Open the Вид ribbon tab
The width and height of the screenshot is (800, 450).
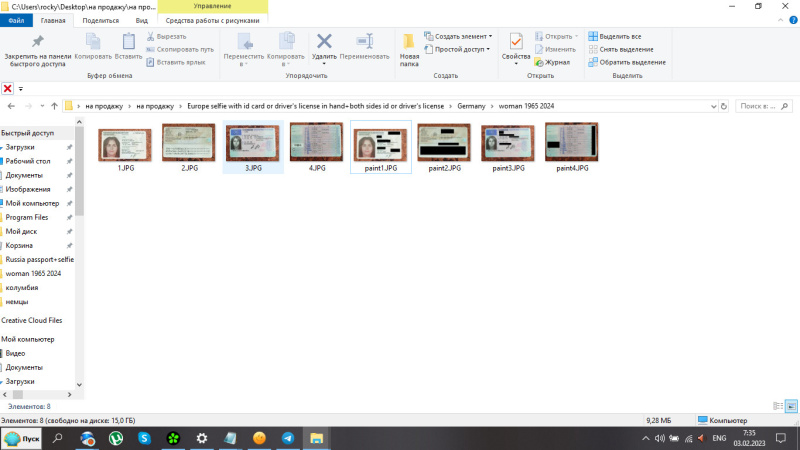coord(142,20)
